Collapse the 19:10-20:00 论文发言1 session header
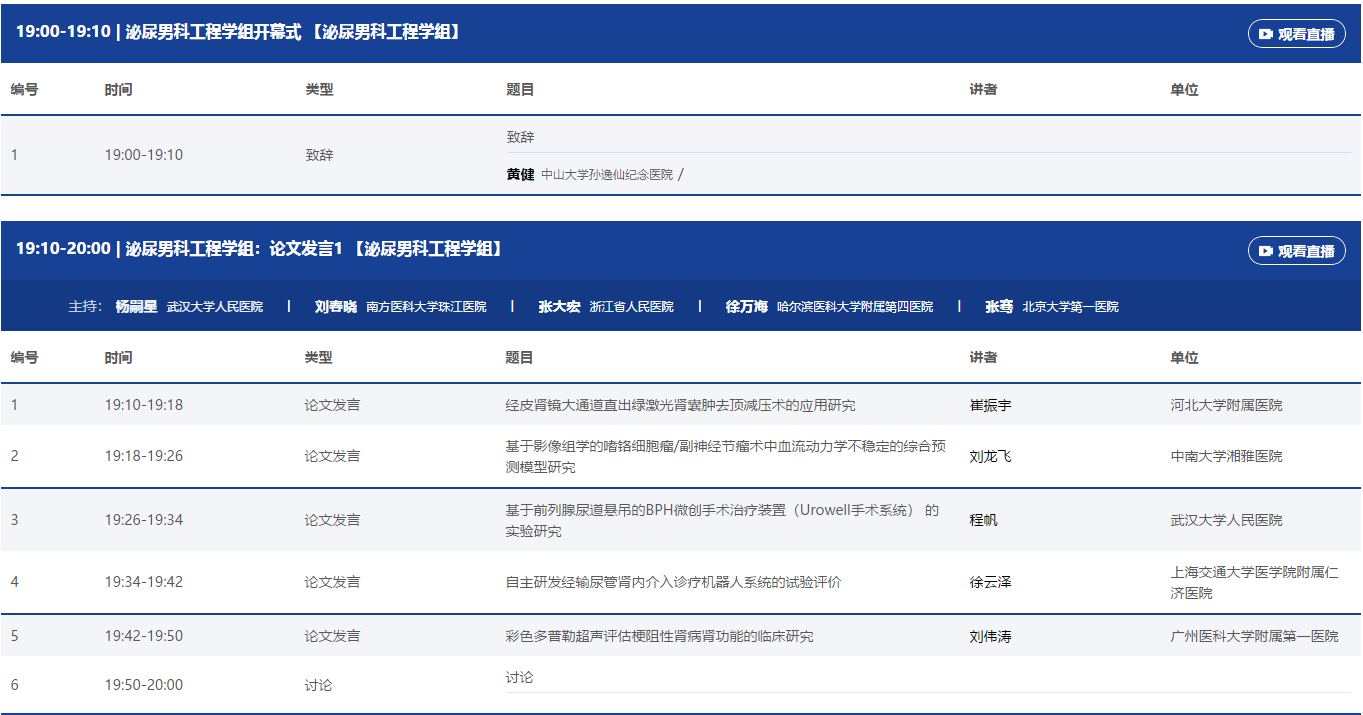Screen dimensions: 1363x715 pyautogui.click(x=258, y=249)
